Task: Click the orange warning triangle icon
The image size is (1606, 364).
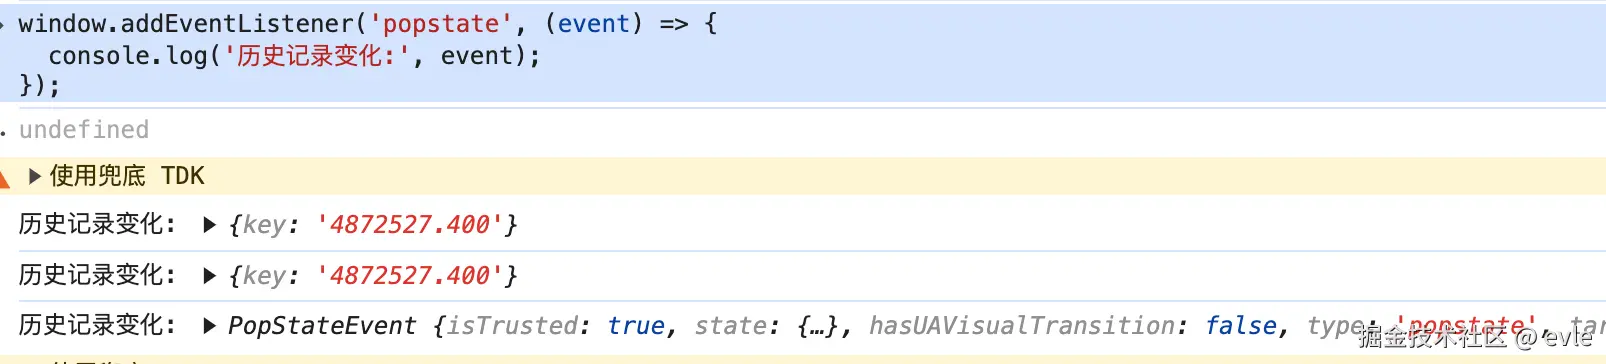Action: coord(4,178)
